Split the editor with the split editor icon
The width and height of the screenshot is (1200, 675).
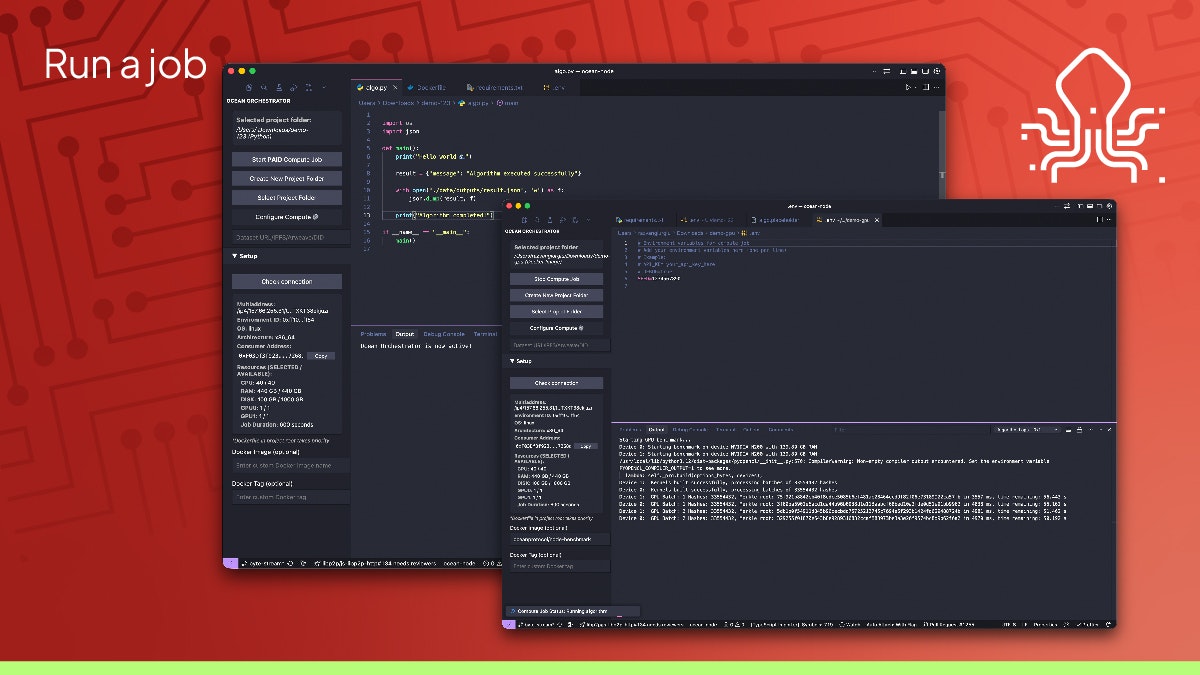[926, 87]
